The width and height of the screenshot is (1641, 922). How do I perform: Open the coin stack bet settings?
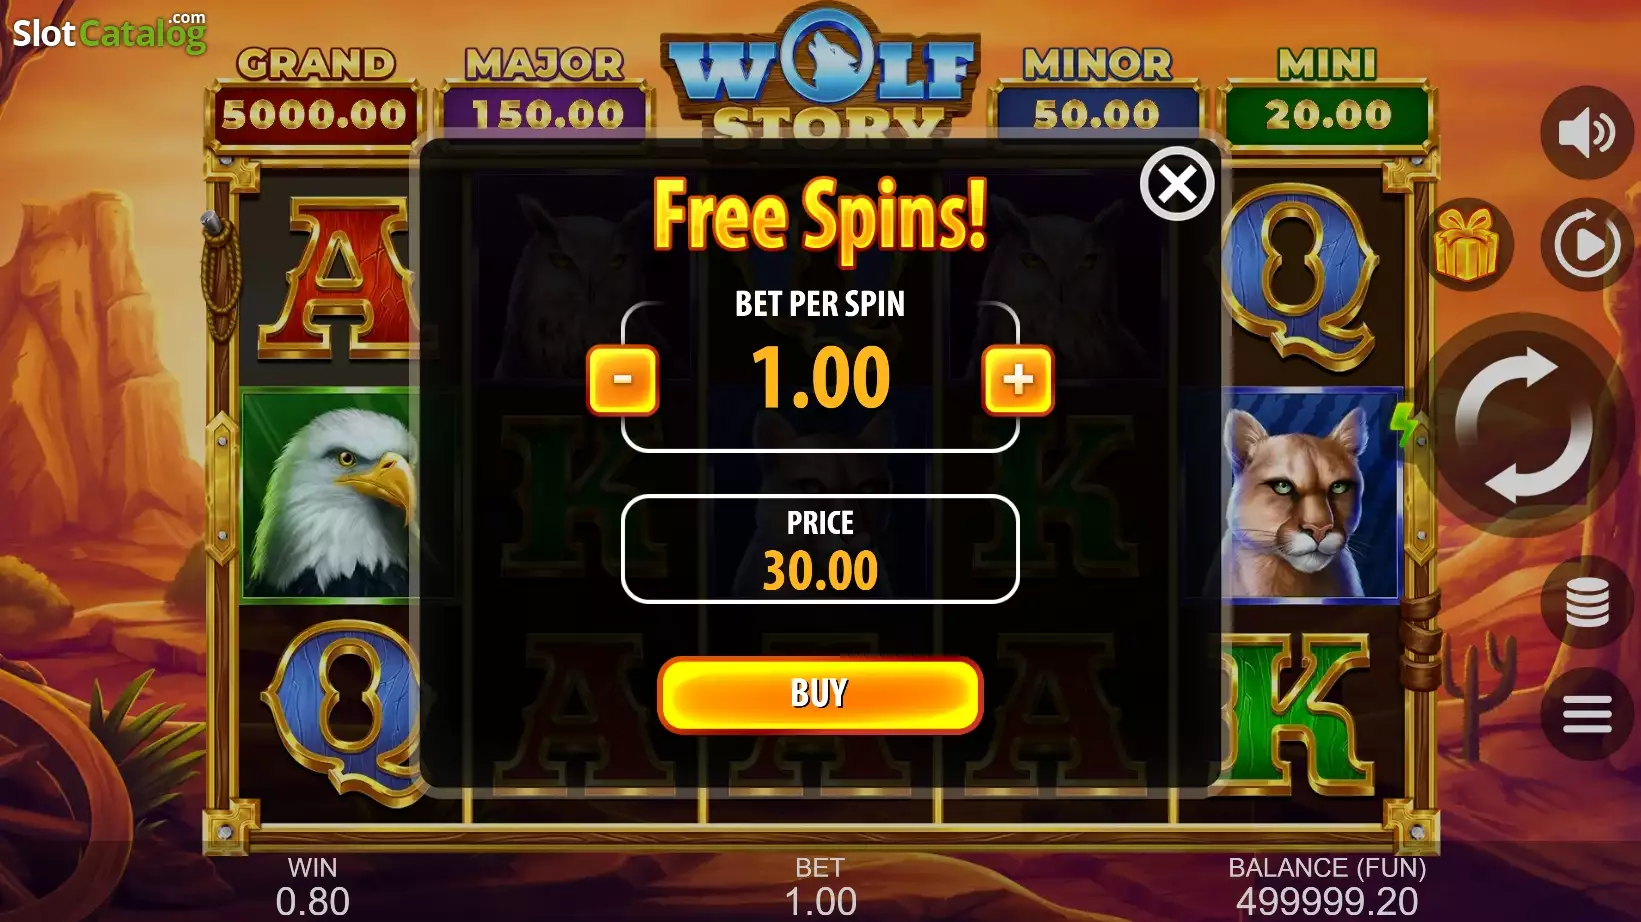tap(1586, 602)
